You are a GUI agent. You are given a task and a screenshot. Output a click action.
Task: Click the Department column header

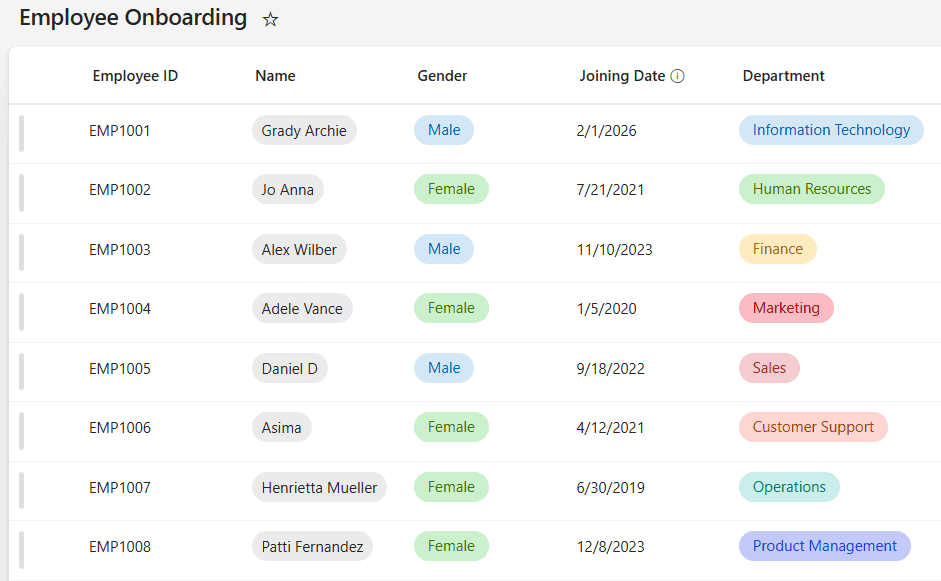pos(783,76)
